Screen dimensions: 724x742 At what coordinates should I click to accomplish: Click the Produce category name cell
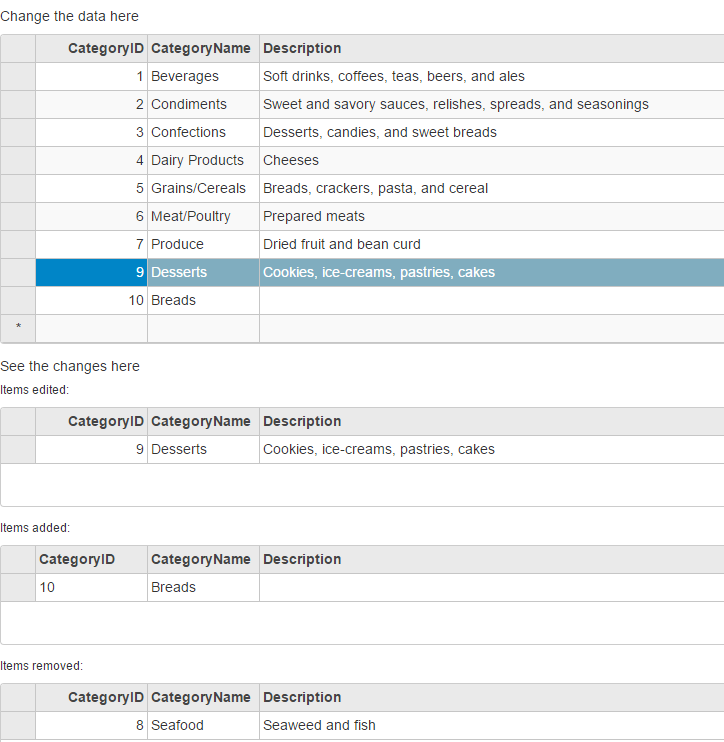click(x=203, y=244)
